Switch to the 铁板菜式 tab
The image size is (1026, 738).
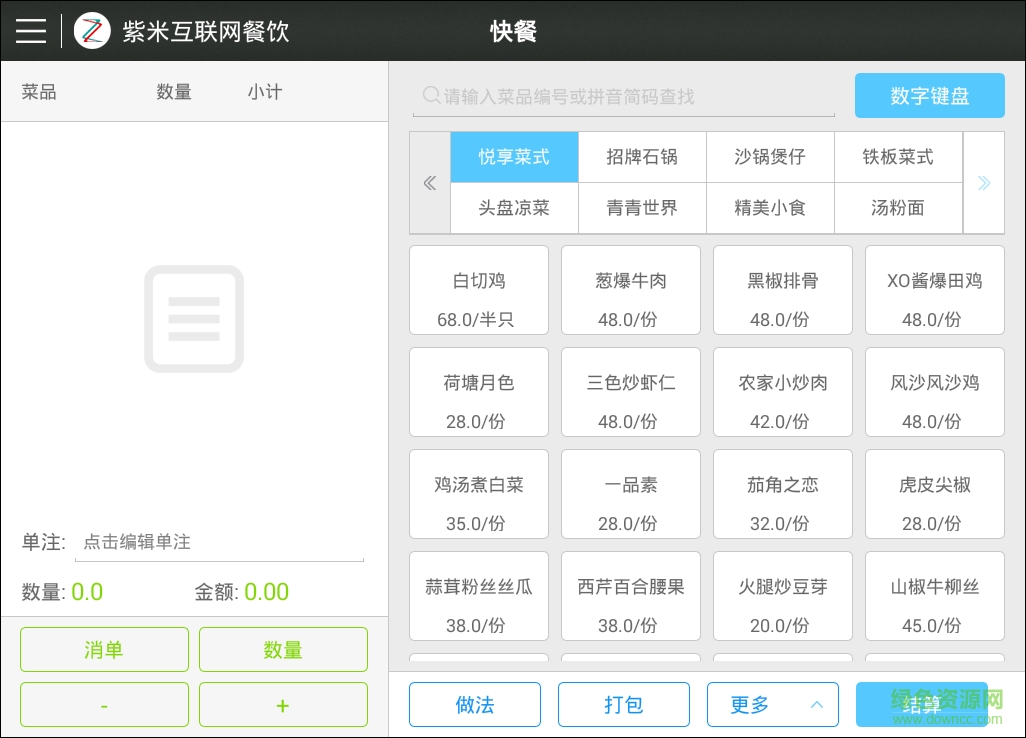[x=898, y=157]
